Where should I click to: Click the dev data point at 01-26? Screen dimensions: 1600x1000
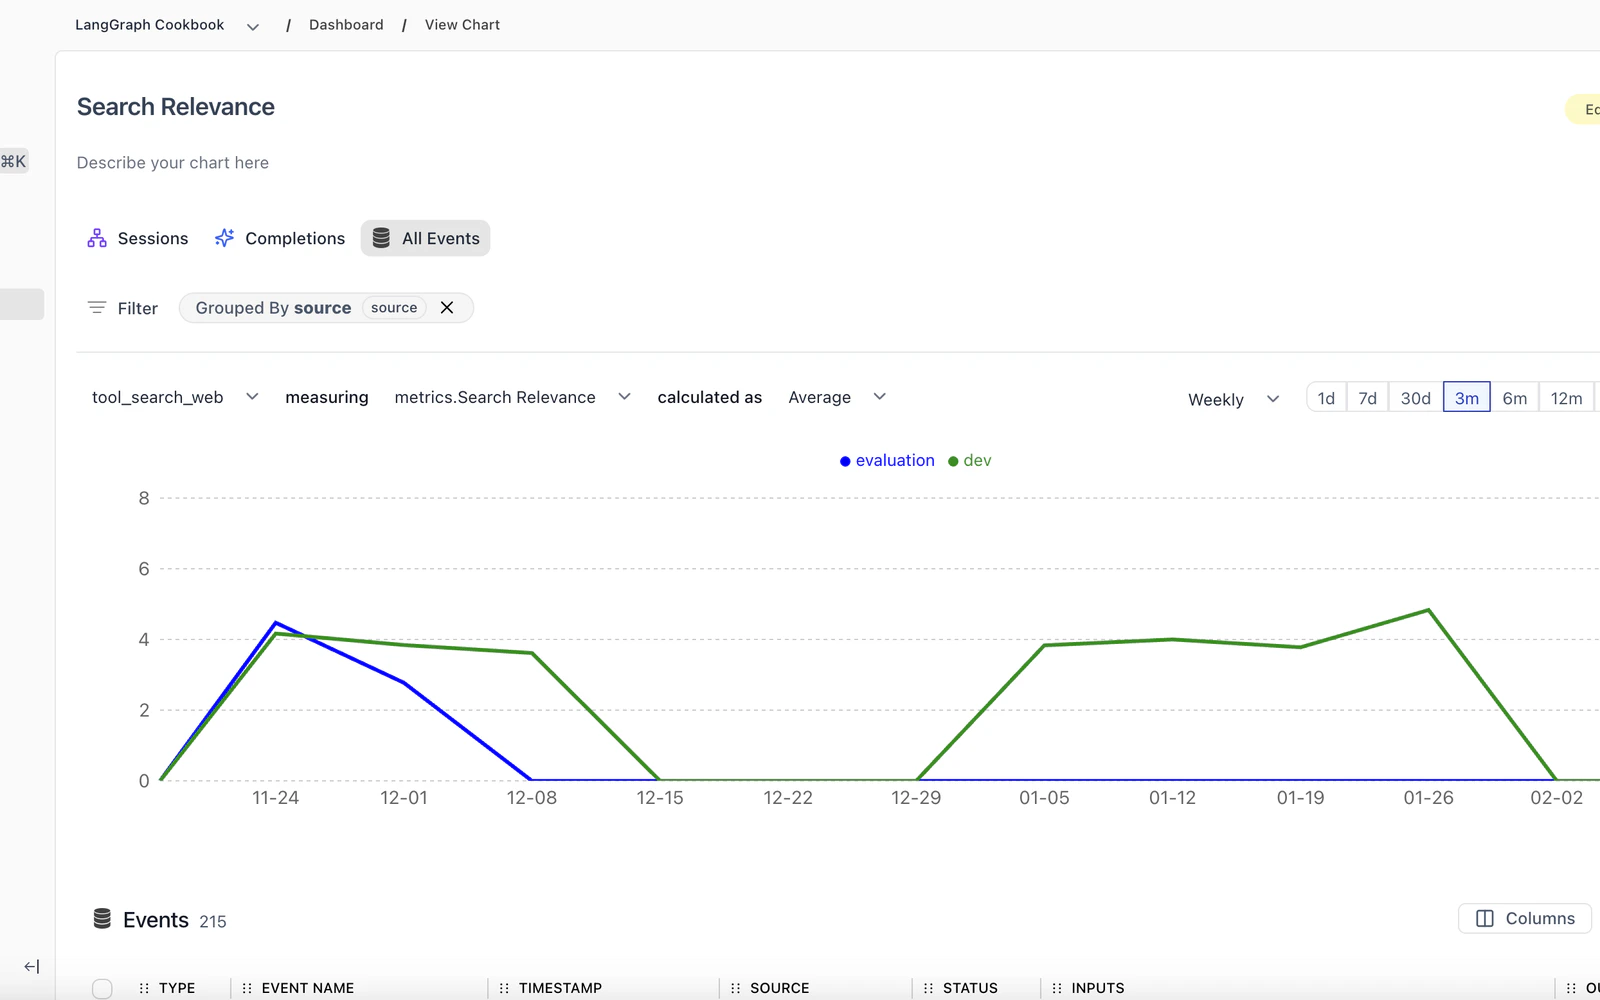pos(1428,610)
